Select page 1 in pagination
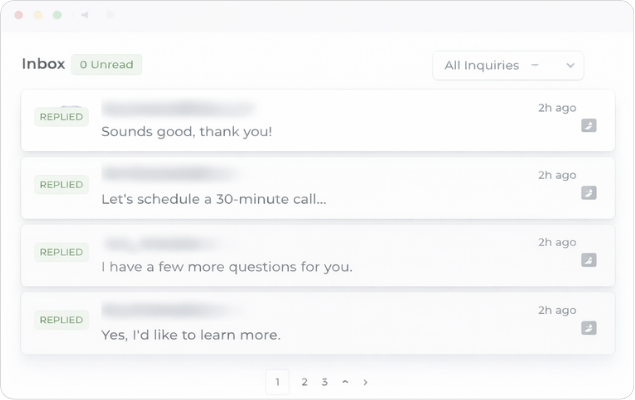The width and height of the screenshot is (635, 400). pyautogui.click(x=278, y=381)
